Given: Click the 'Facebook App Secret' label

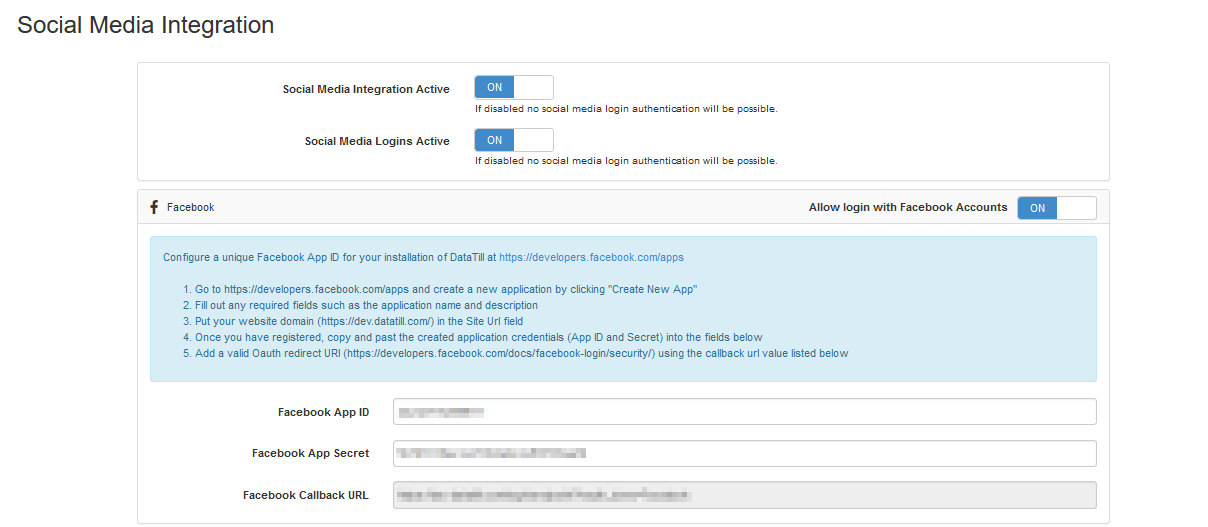Looking at the screenshot, I should click(x=310, y=453).
